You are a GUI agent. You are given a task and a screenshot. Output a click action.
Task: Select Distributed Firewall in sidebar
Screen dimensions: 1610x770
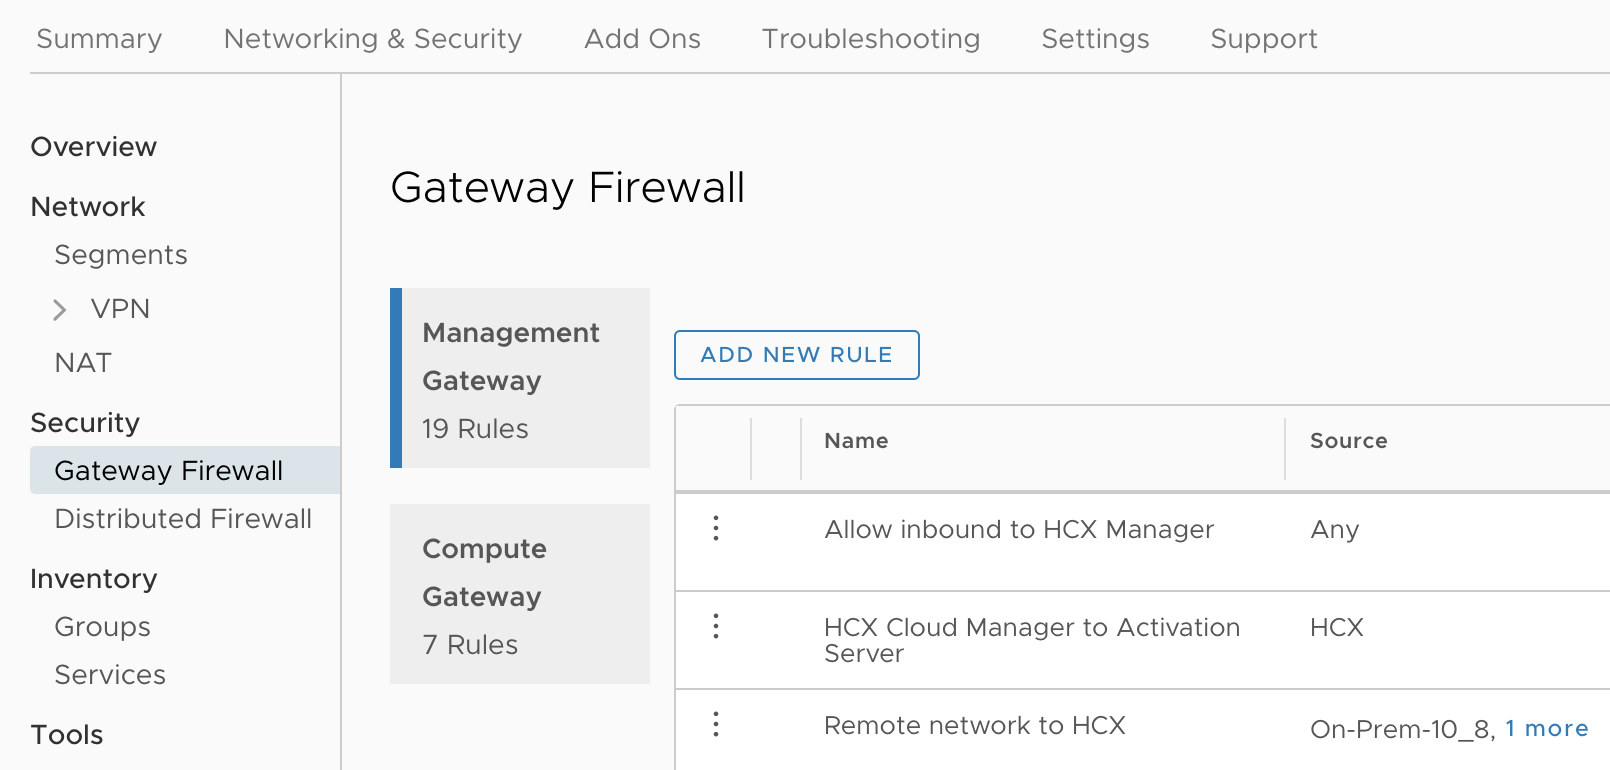[x=183, y=519]
